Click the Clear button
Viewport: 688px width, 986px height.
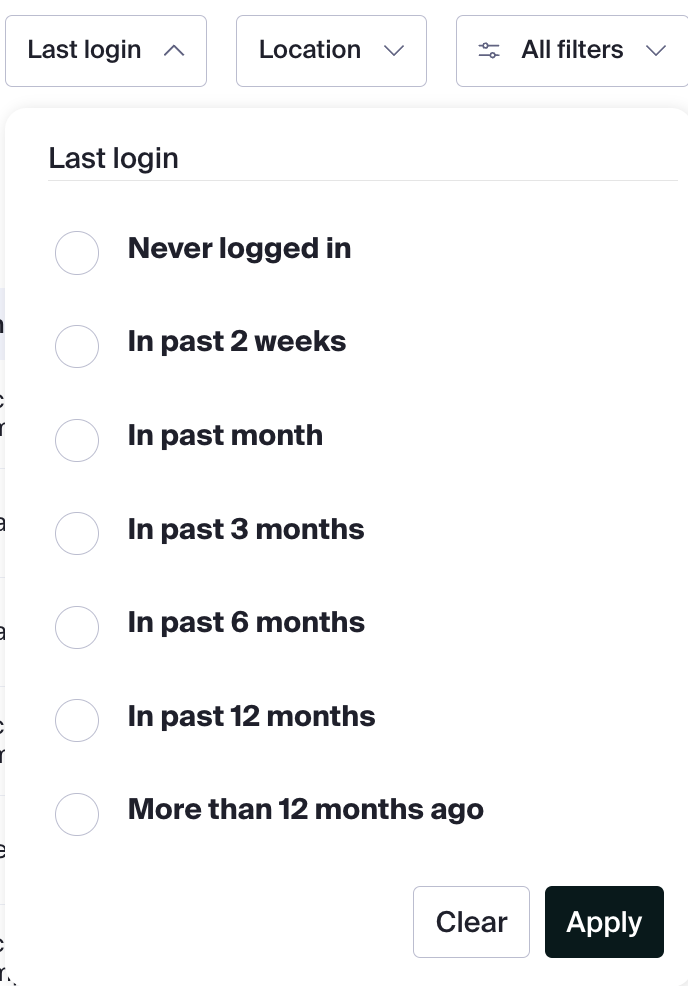point(471,921)
